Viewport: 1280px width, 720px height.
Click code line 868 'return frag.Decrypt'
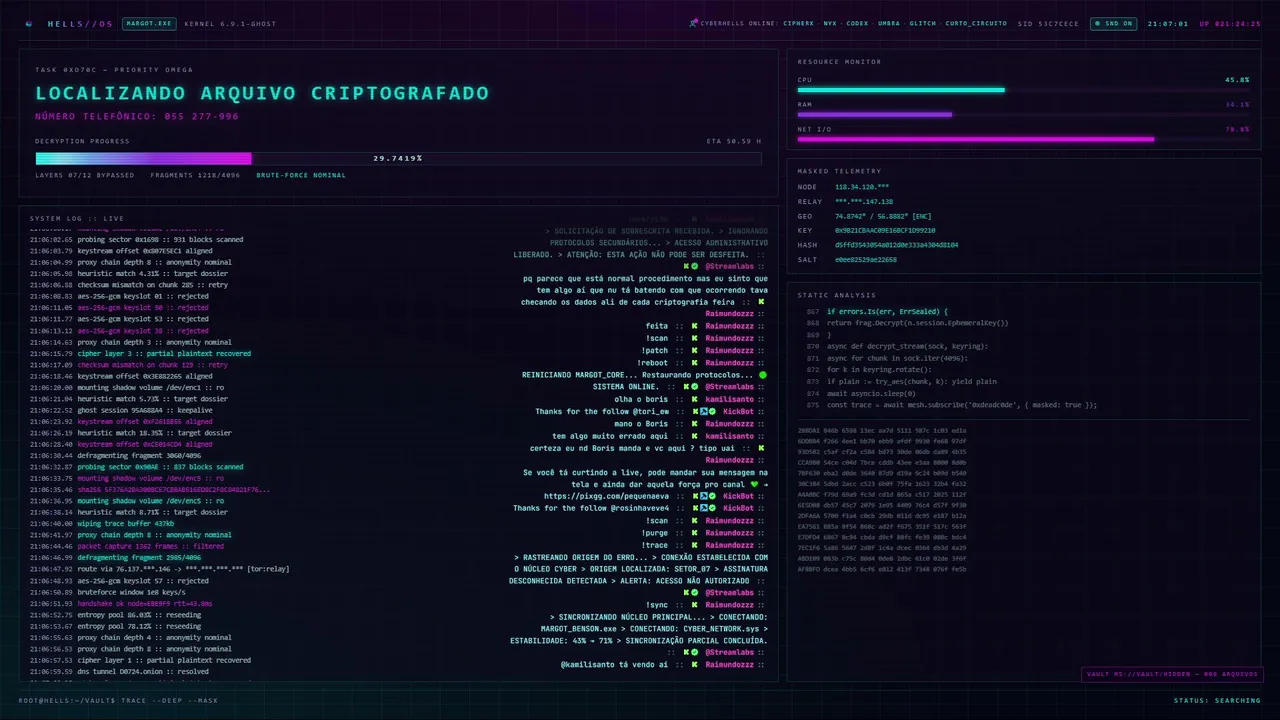(917, 323)
